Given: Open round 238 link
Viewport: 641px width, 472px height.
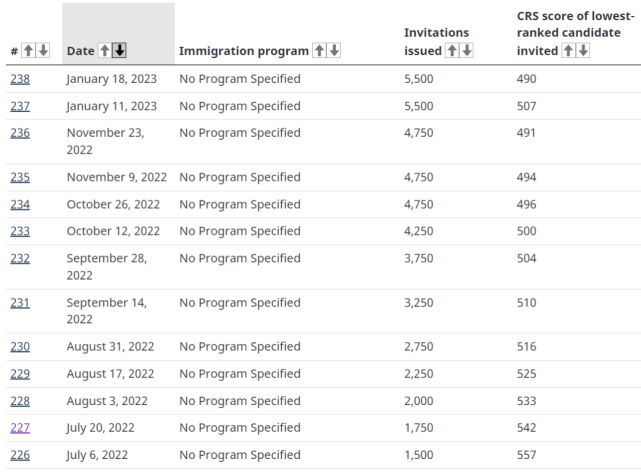Looking at the screenshot, I should pyautogui.click(x=20, y=78).
